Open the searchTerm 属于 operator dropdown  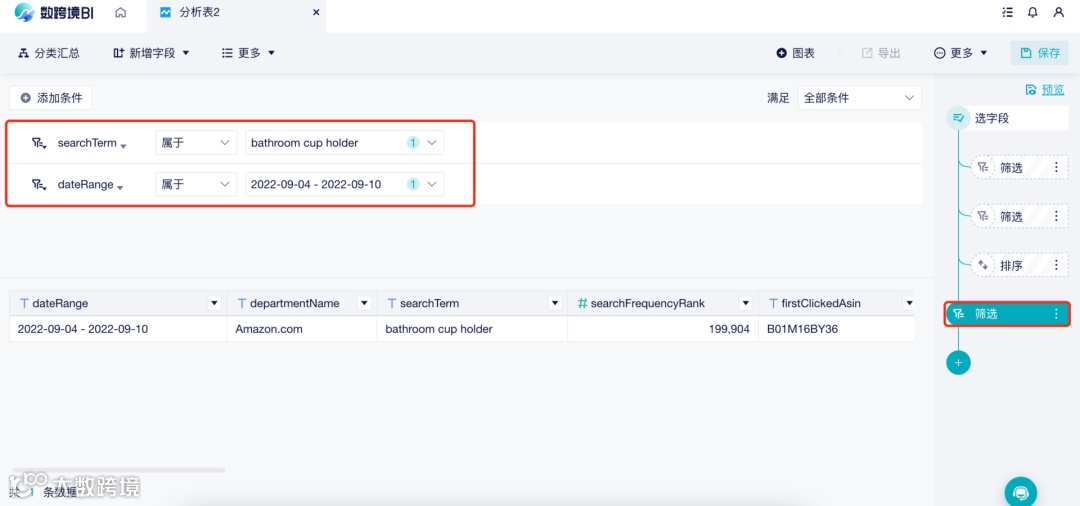pyautogui.click(x=196, y=143)
